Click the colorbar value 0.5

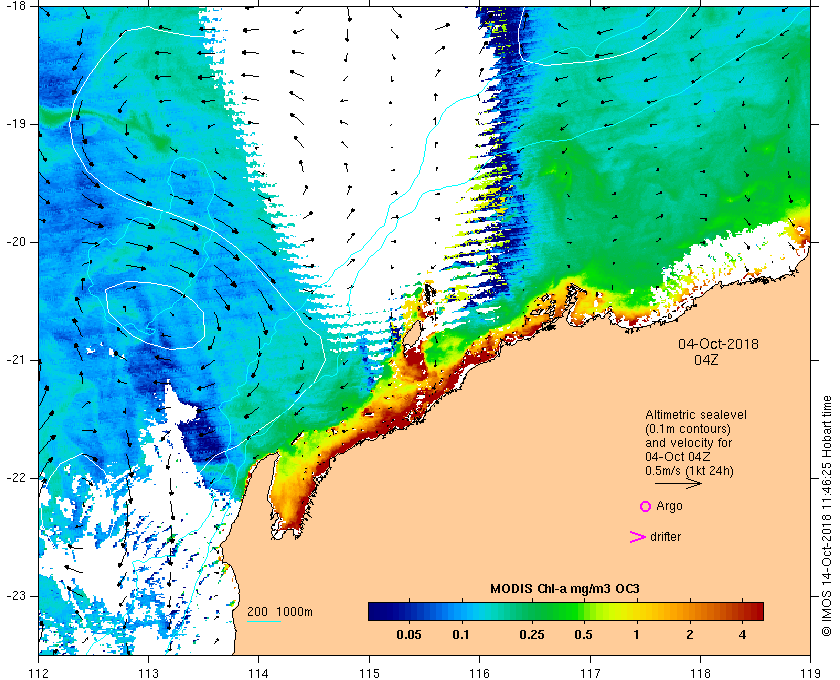[583, 635]
